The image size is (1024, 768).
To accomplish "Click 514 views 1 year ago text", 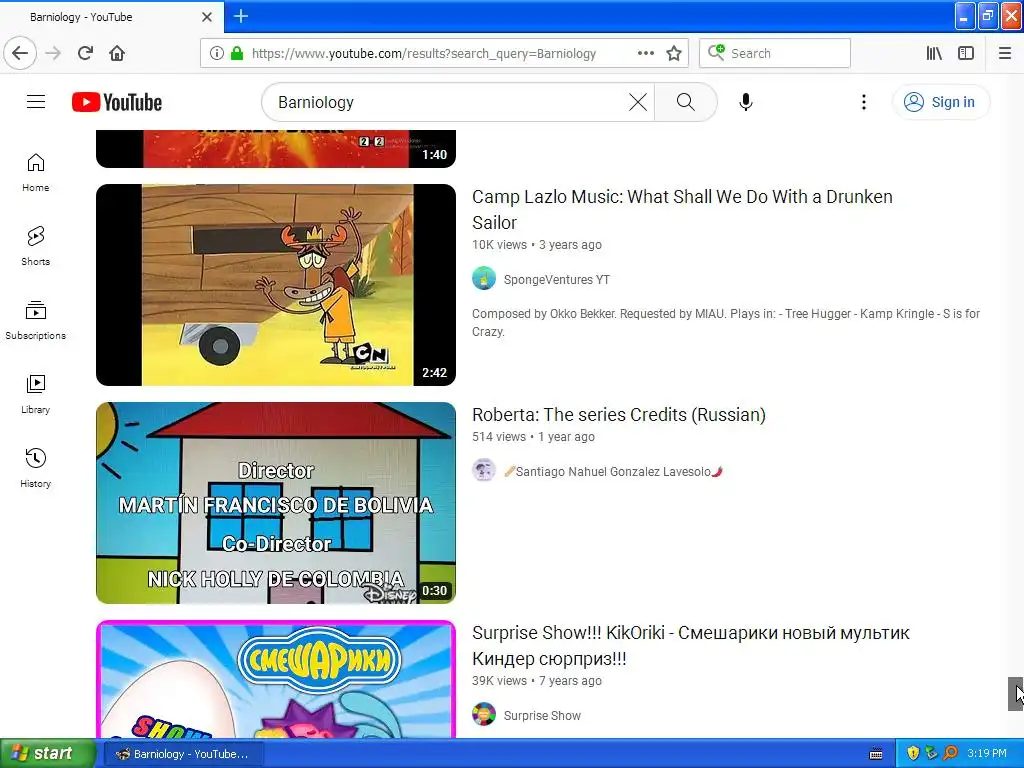I will tap(534, 437).
